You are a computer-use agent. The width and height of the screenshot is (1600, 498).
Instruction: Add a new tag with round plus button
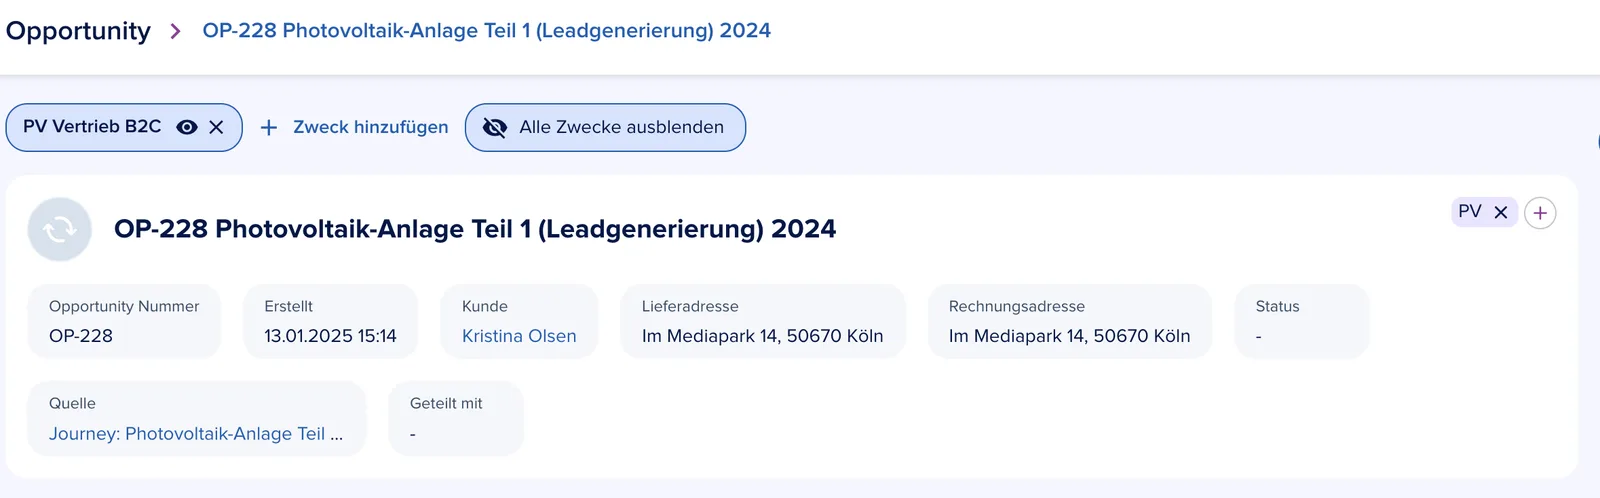[1540, 213]
